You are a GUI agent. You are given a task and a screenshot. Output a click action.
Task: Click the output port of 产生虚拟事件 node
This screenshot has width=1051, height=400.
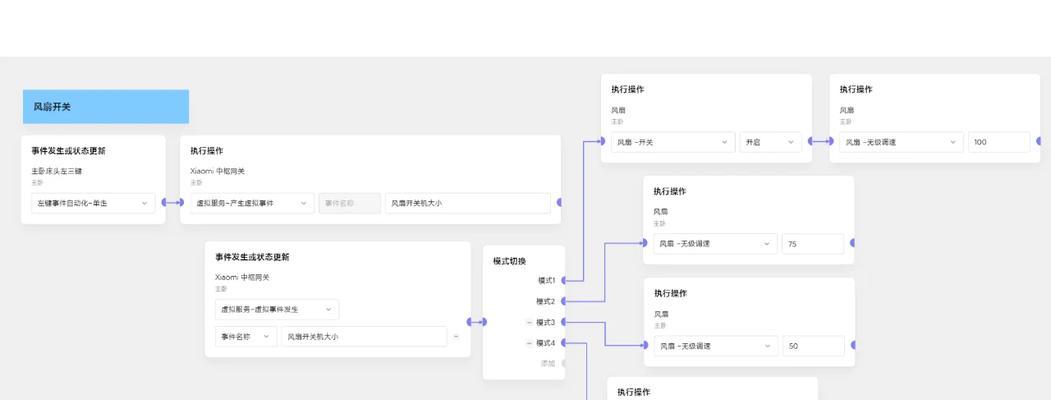tap(560, 202)
